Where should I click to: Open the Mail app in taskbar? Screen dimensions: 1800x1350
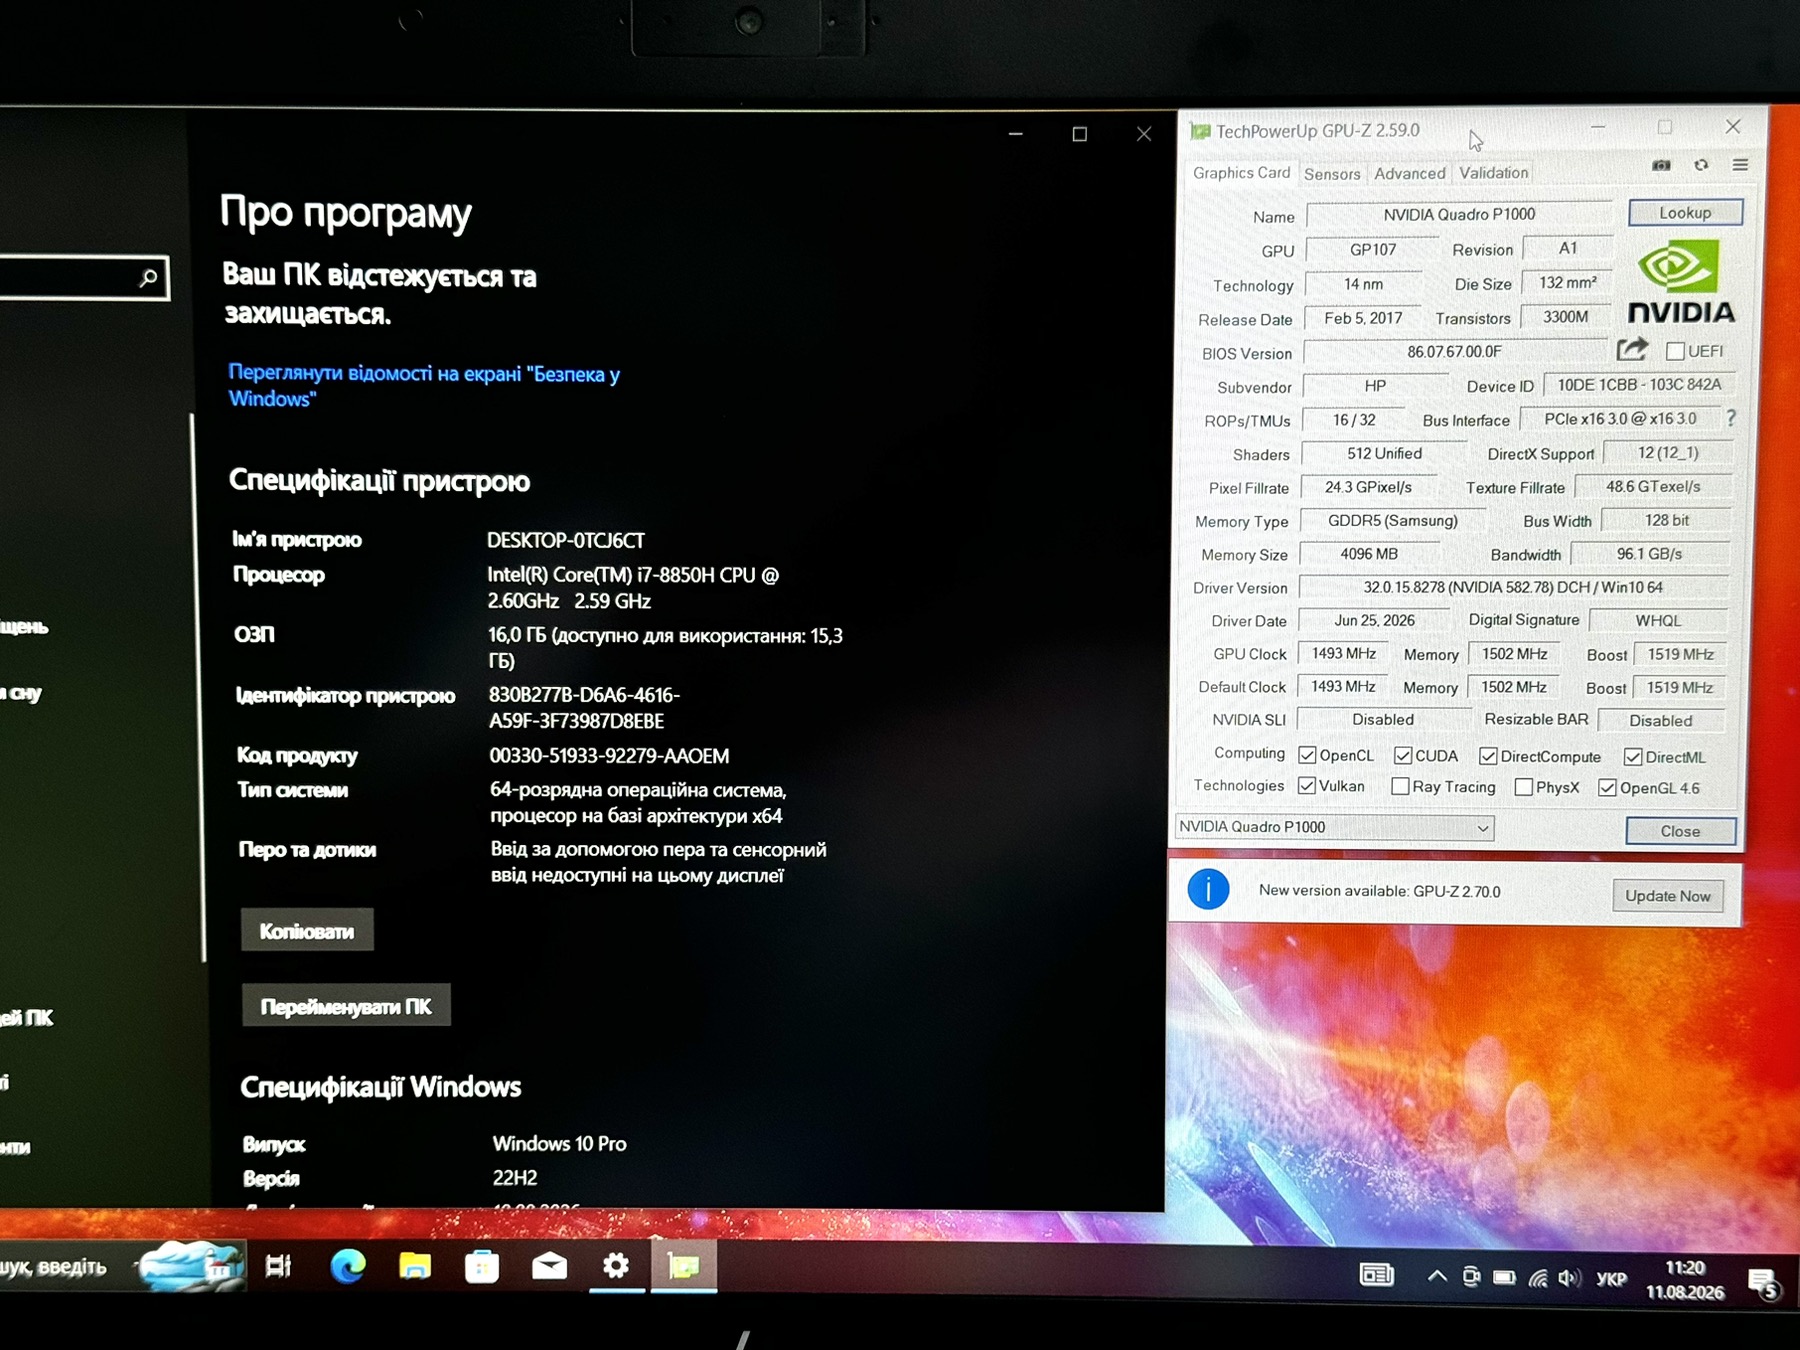click(x=549, y=1266)
